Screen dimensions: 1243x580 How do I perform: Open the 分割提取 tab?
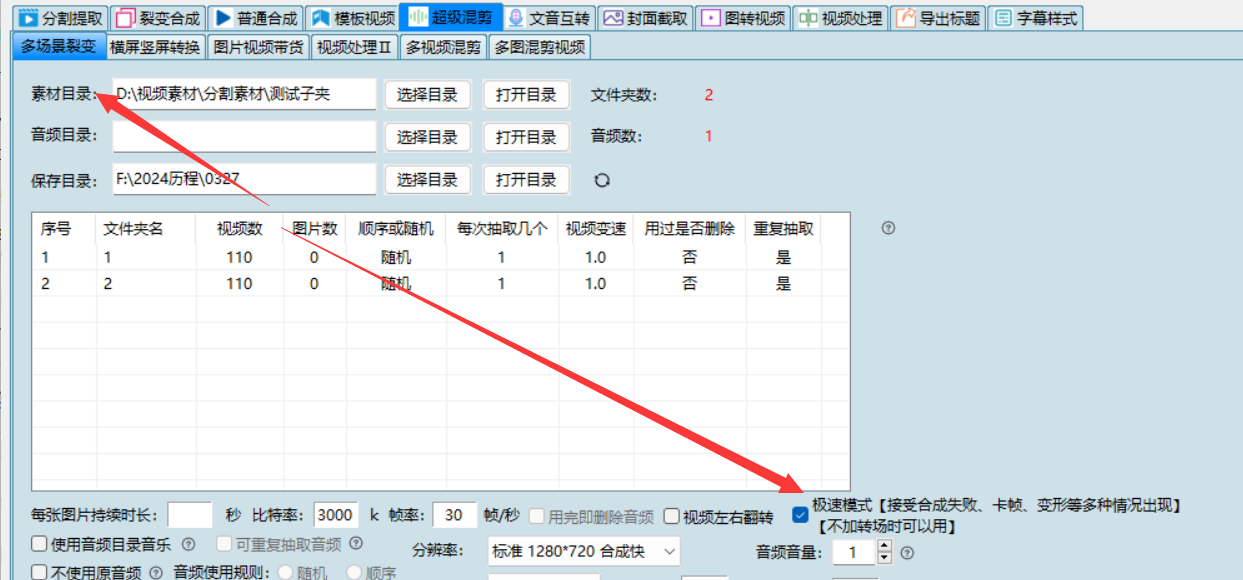62,18
